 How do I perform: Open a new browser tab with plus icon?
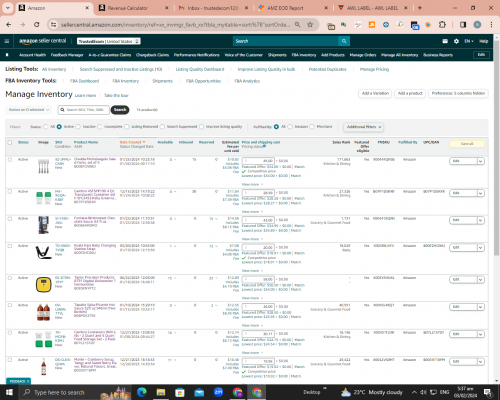(x=420, y=8)
